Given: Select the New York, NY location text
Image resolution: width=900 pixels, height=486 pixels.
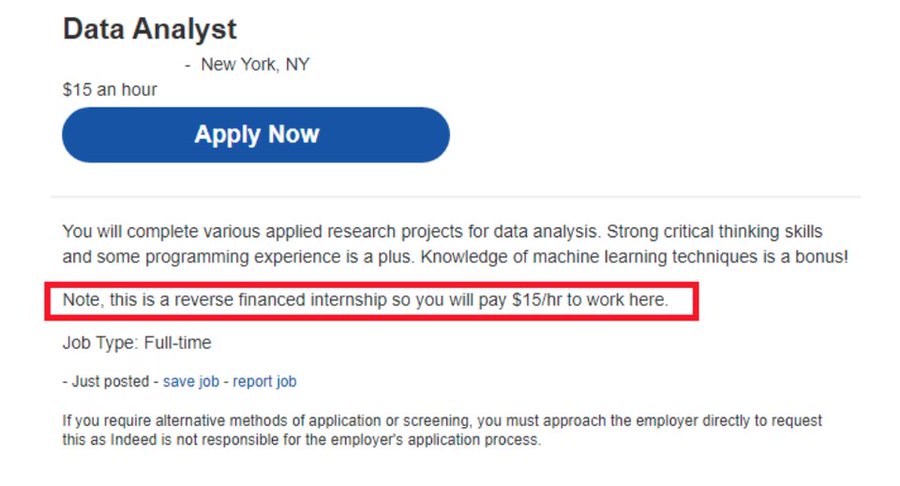Looking at the screenshot, I should (255, 65).
